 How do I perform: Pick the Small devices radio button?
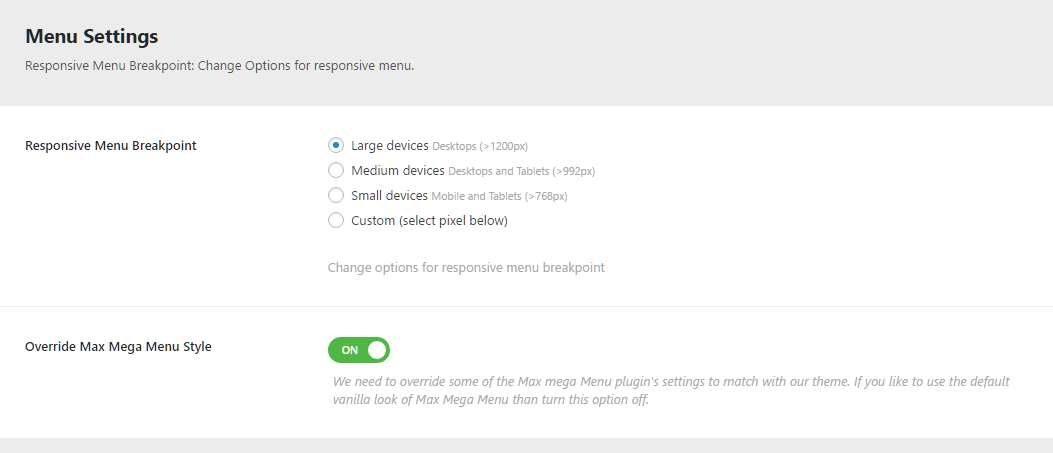336,196
